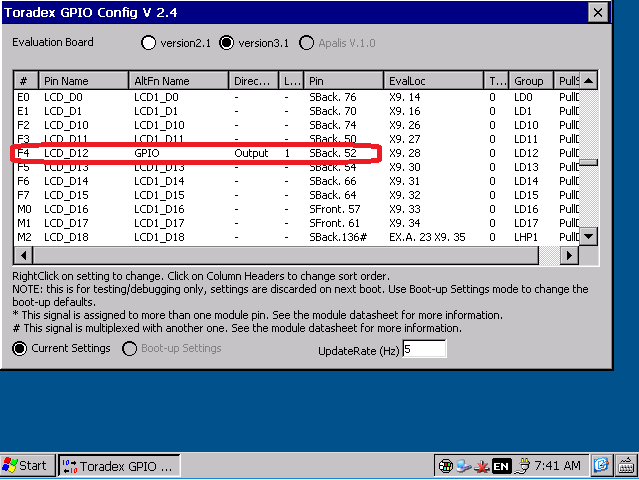The height and width of the screenshot is (480, 639).
Task: Sort by the Direc... column header
Action: tap(253, 81)
